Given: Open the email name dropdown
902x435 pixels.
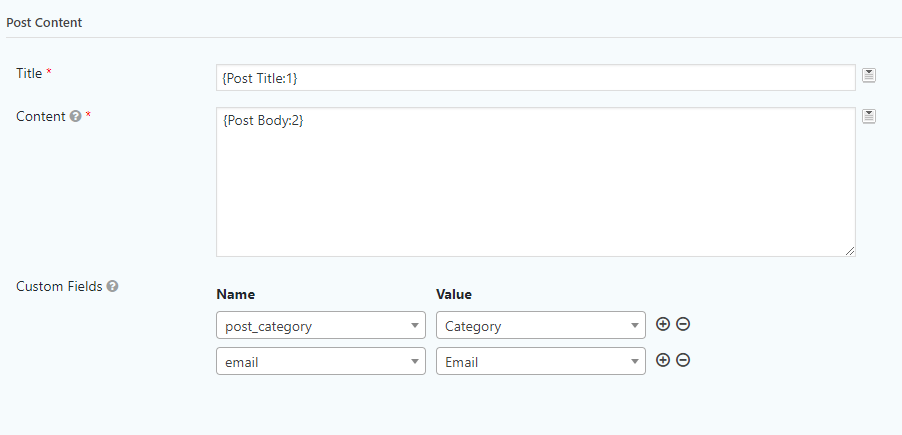Looking at the screenshot, I should (x=321, y=361).
